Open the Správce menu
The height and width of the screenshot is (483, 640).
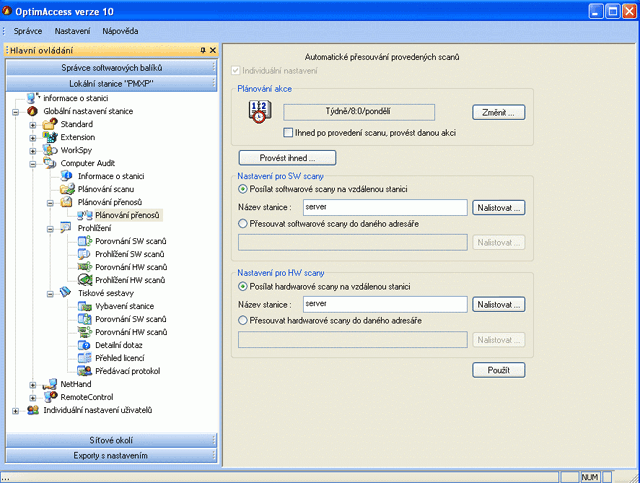[x=28, y=31]
